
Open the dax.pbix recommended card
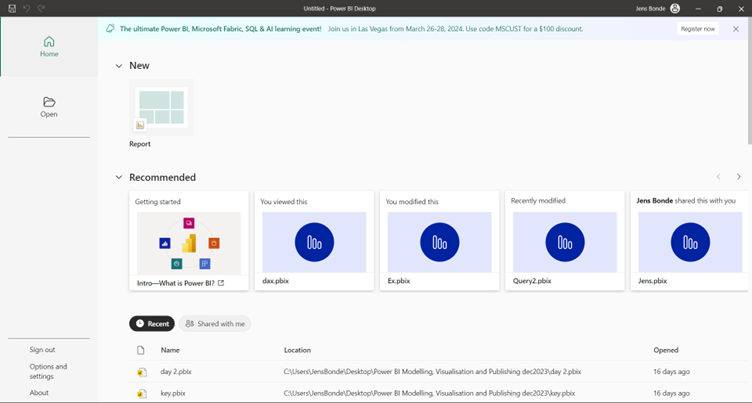point(314,240)
